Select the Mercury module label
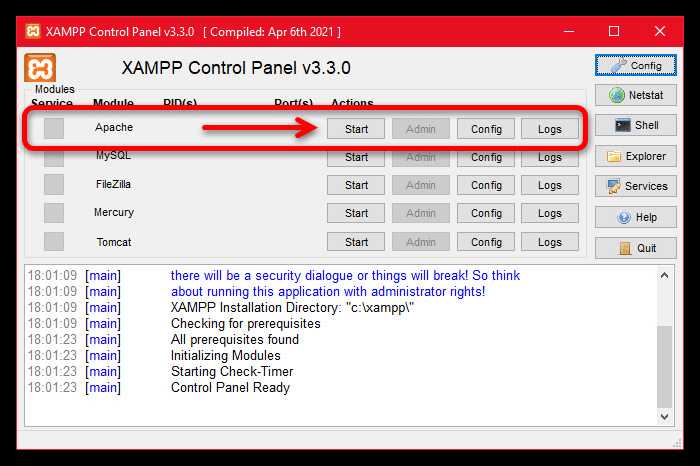The height and width of the screenshot is (466, 700). (114, 212)
